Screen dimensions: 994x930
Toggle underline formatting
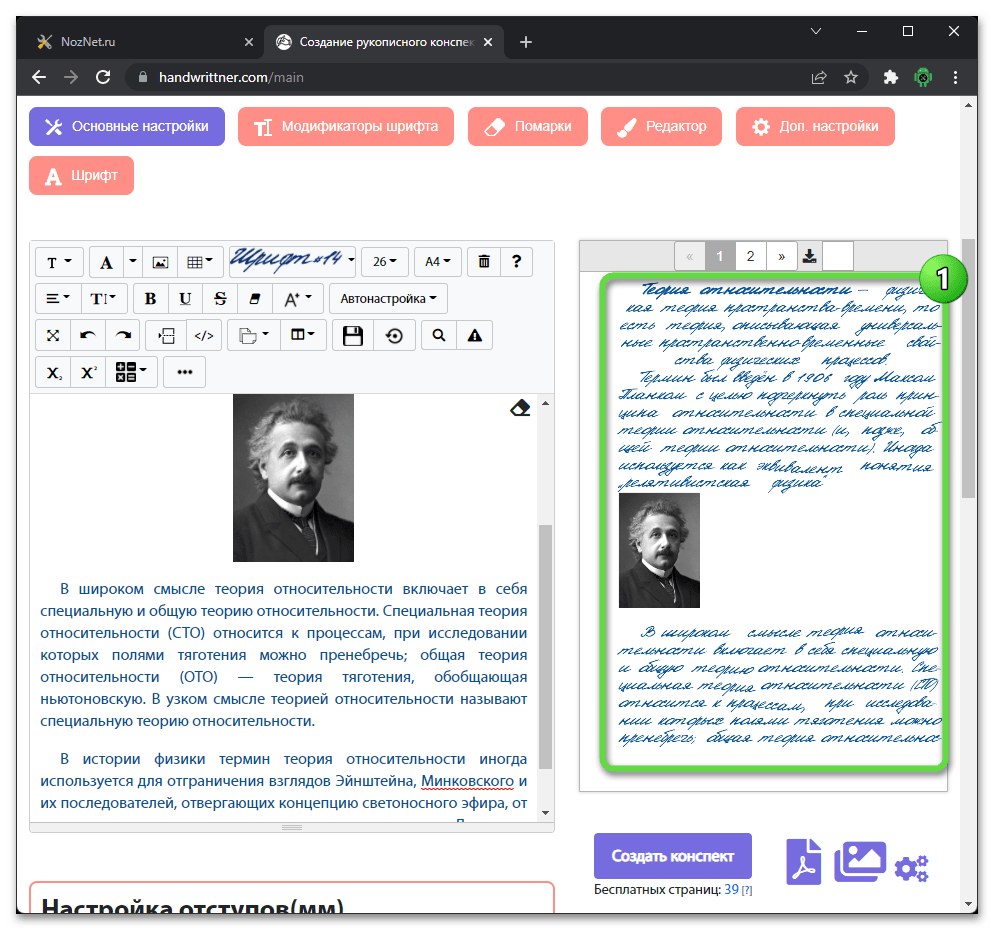[185, 298]
